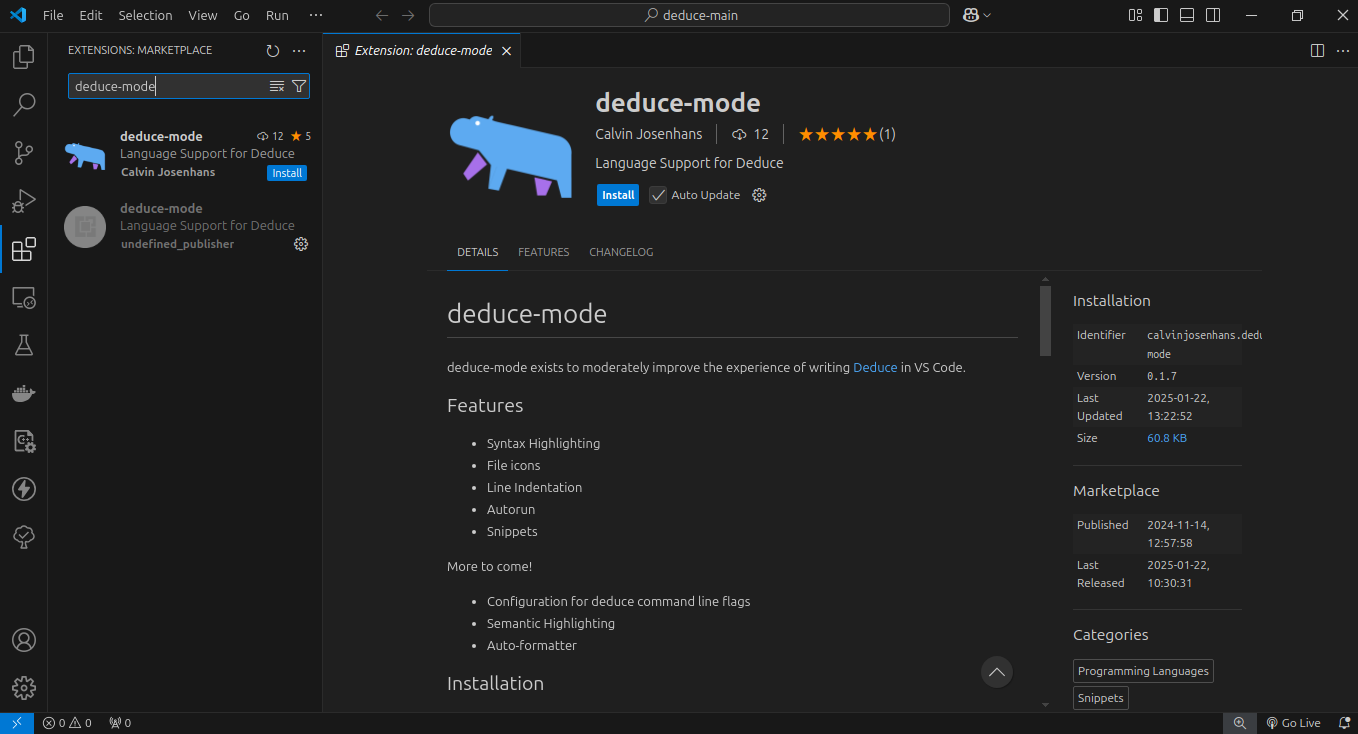Open the File menu

(x=53, y=15)
